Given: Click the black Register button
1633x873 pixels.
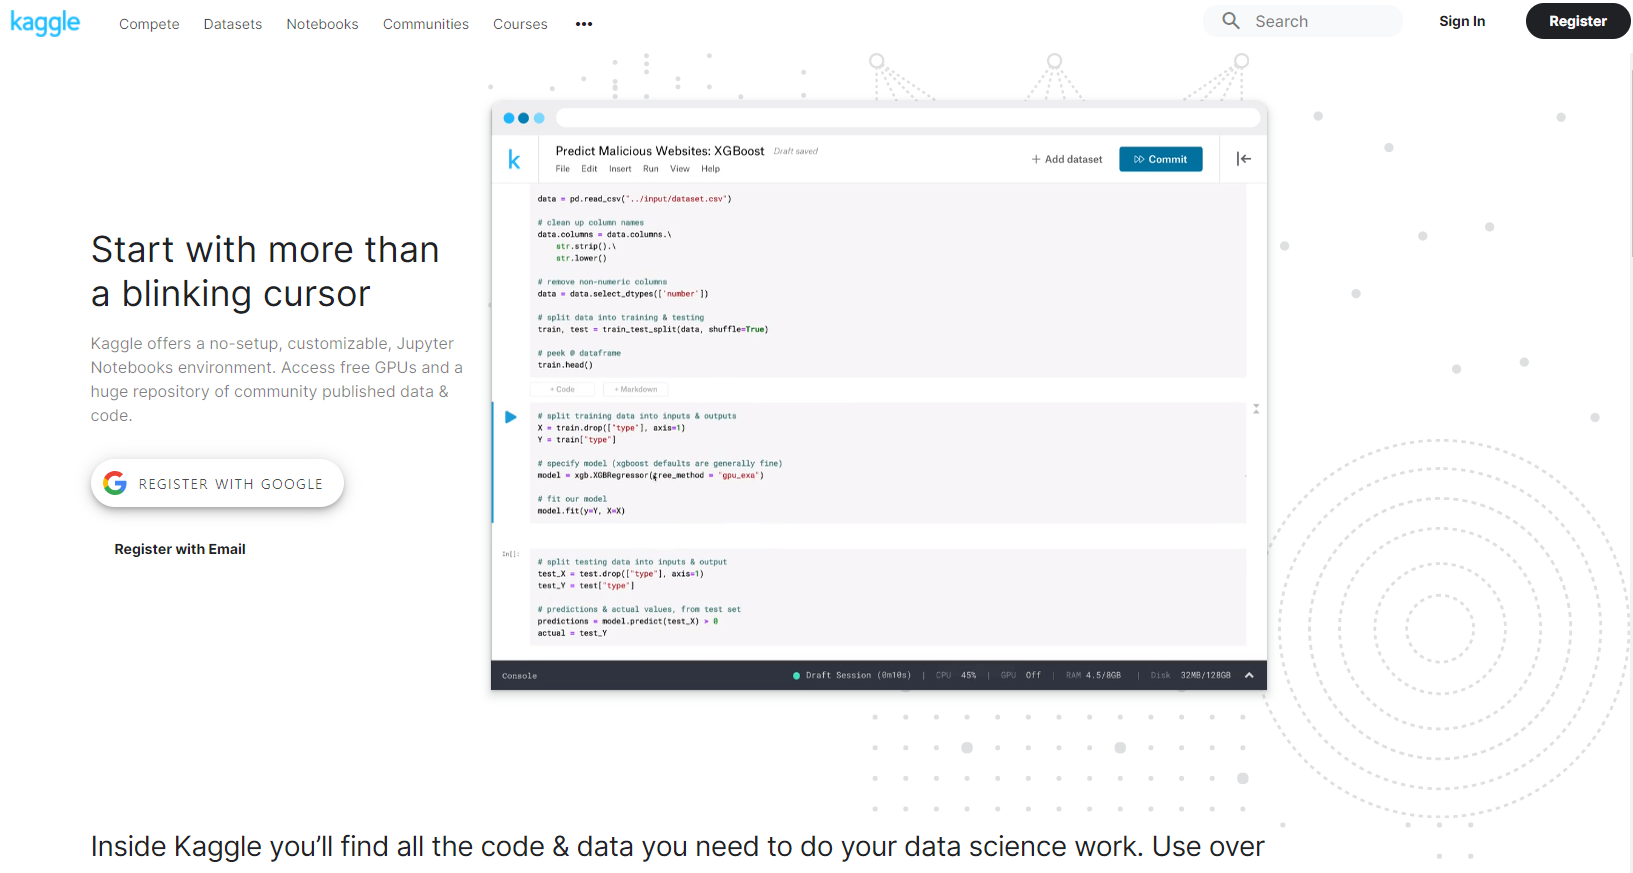Looking at the screenshot, I should coord(1578,21).
